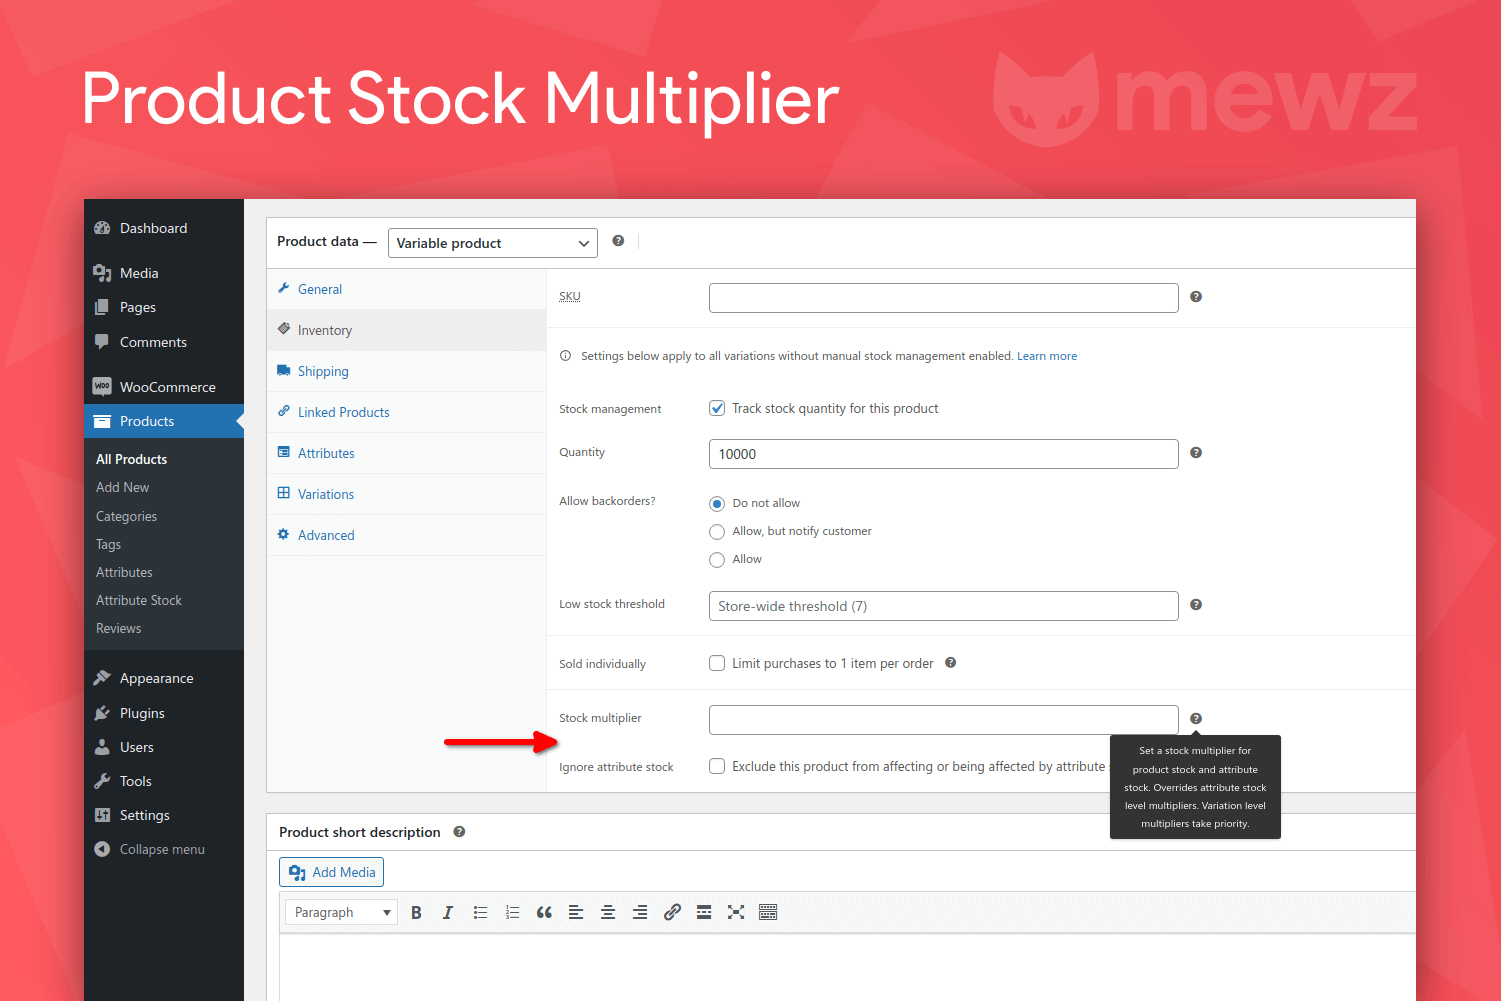Screen dimensions: 1501x1001
Task: Collapse the admin sidebar menu
Action: (161, 849)
